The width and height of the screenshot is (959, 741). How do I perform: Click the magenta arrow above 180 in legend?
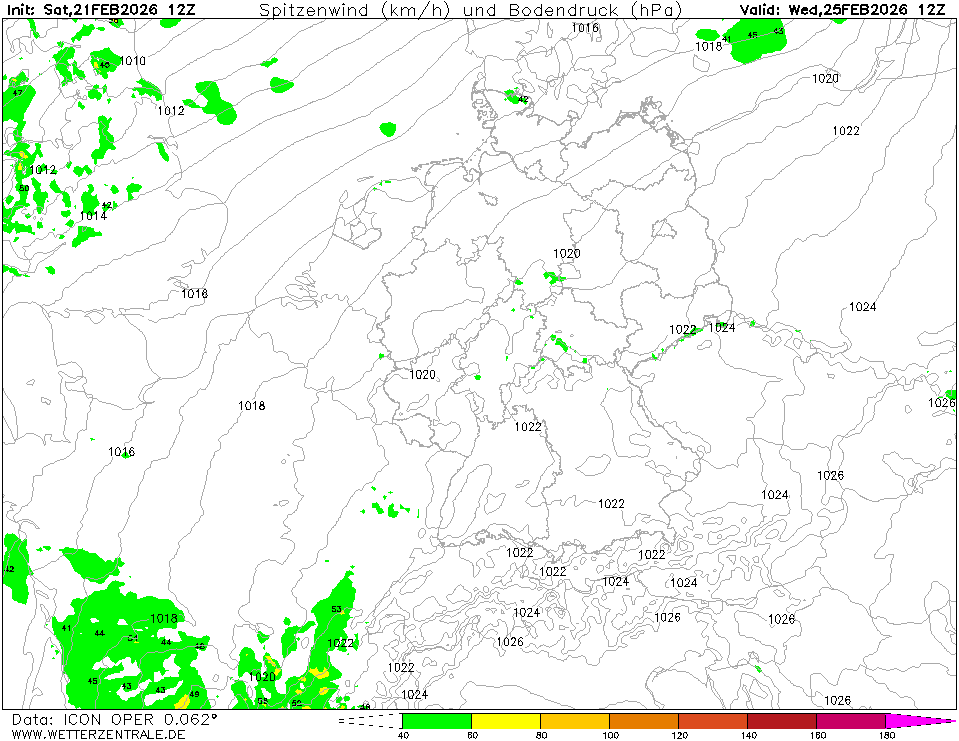[x=918, y=720]
